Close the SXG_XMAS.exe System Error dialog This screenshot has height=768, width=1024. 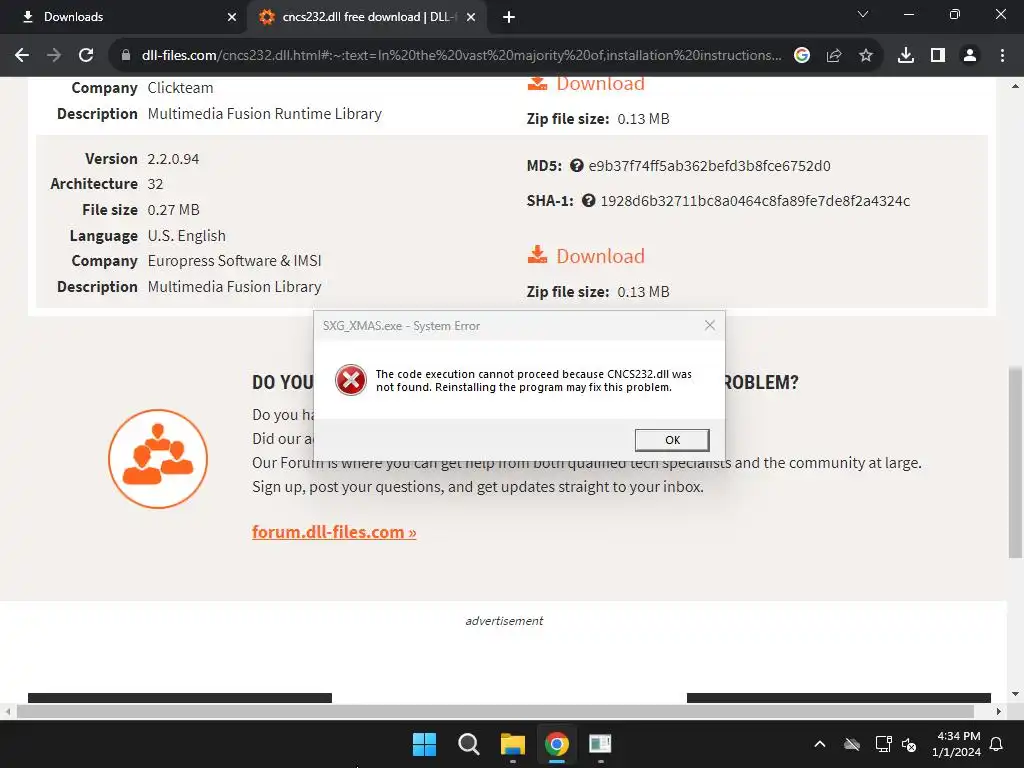click(x=710, y=325)
